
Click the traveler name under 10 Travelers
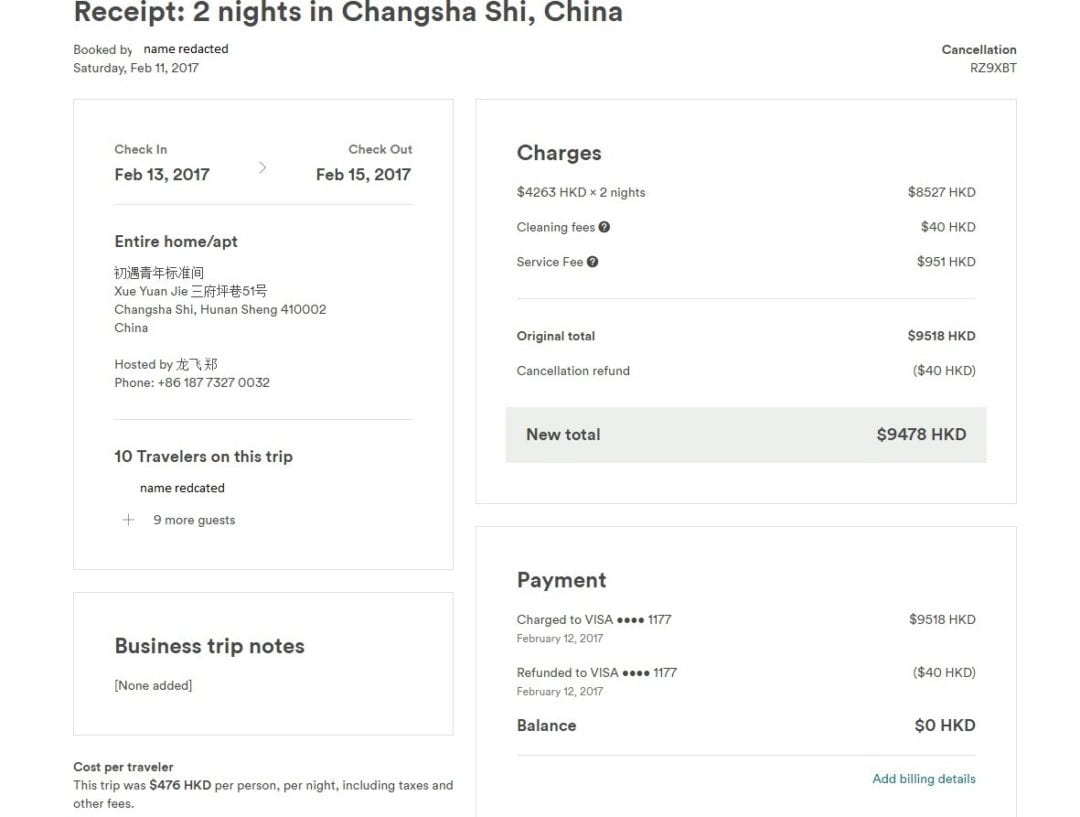[182, 488]
